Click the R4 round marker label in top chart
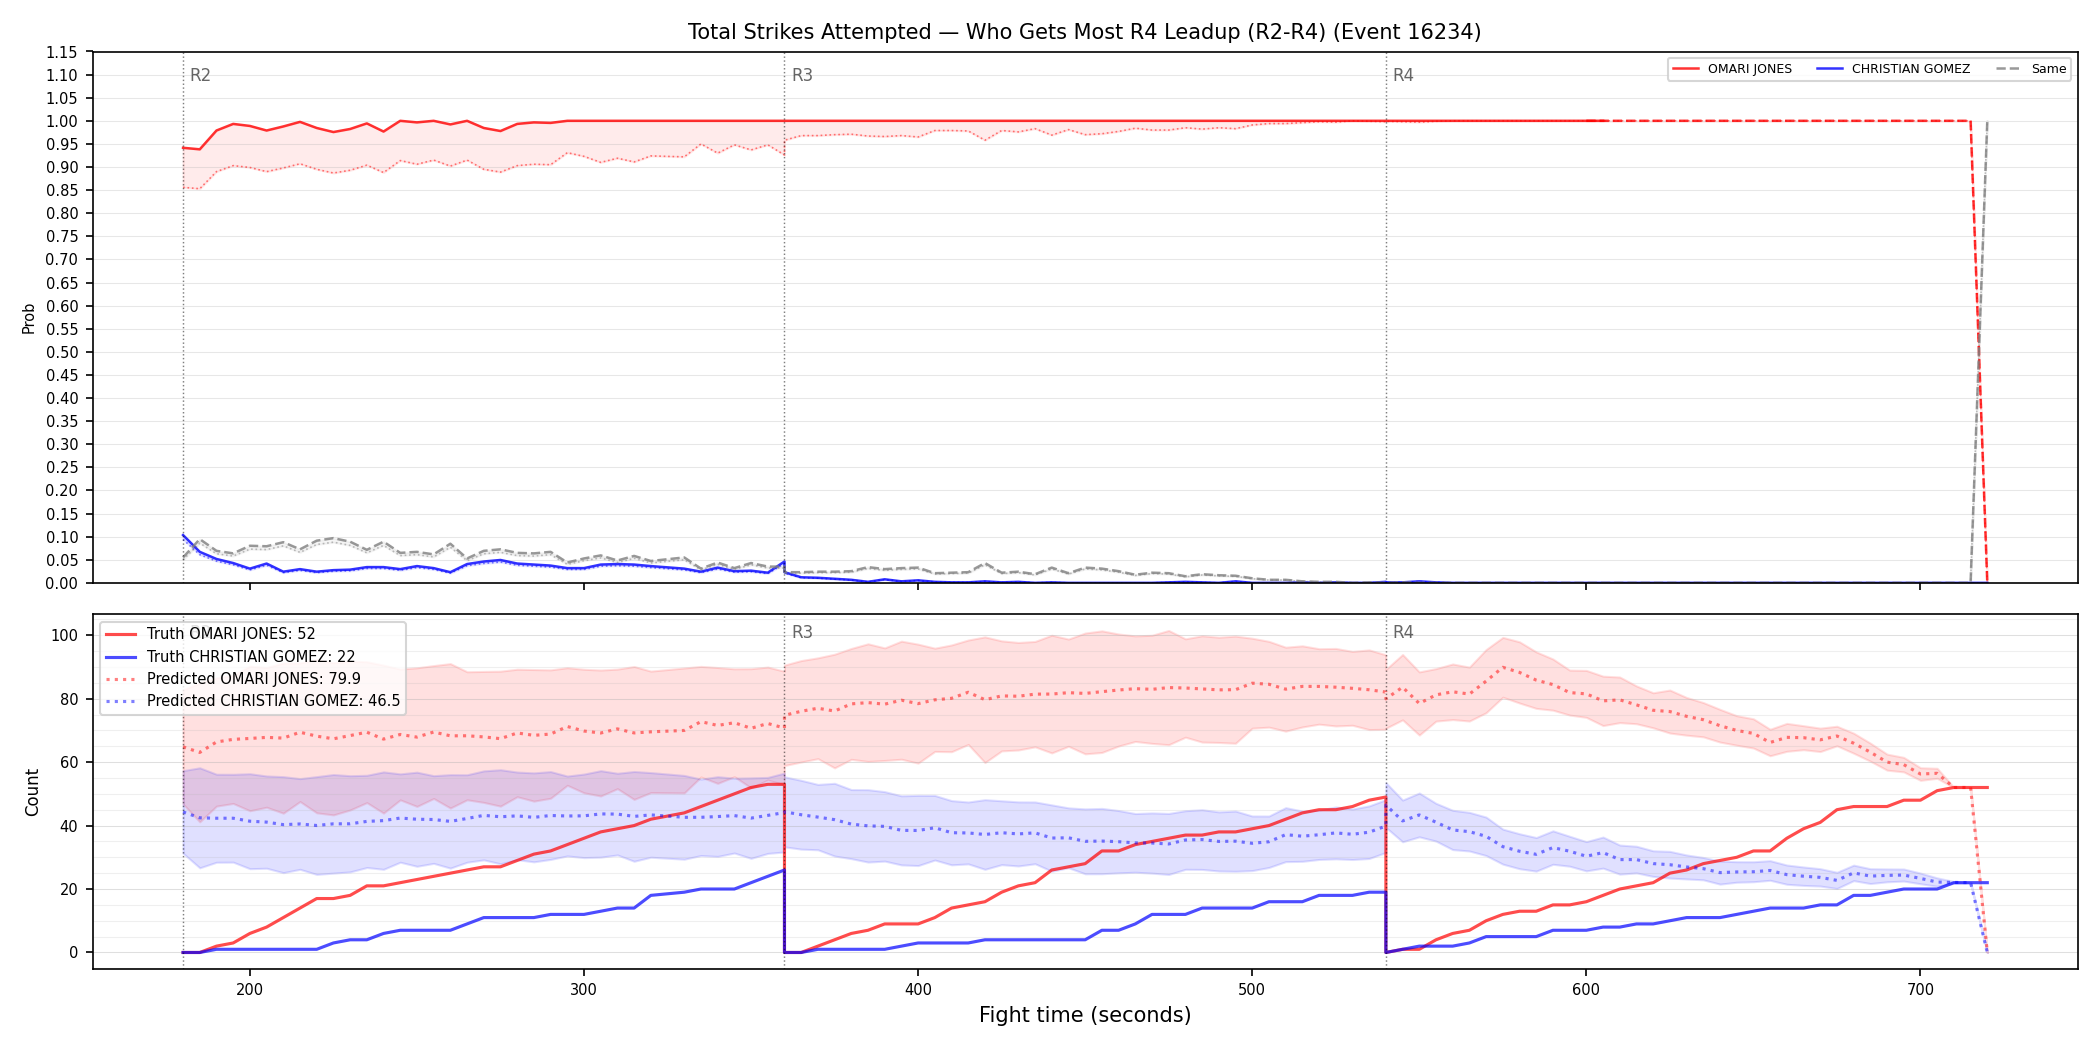This screenshot has width=2100, height=1050. (1403, 75)
